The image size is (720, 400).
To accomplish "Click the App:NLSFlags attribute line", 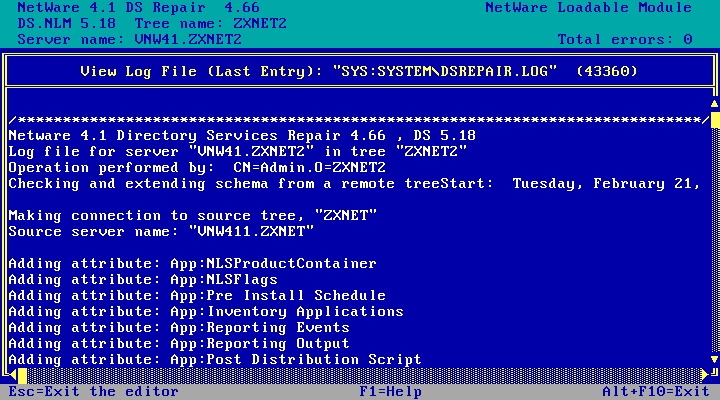I will tap(143, 280).
